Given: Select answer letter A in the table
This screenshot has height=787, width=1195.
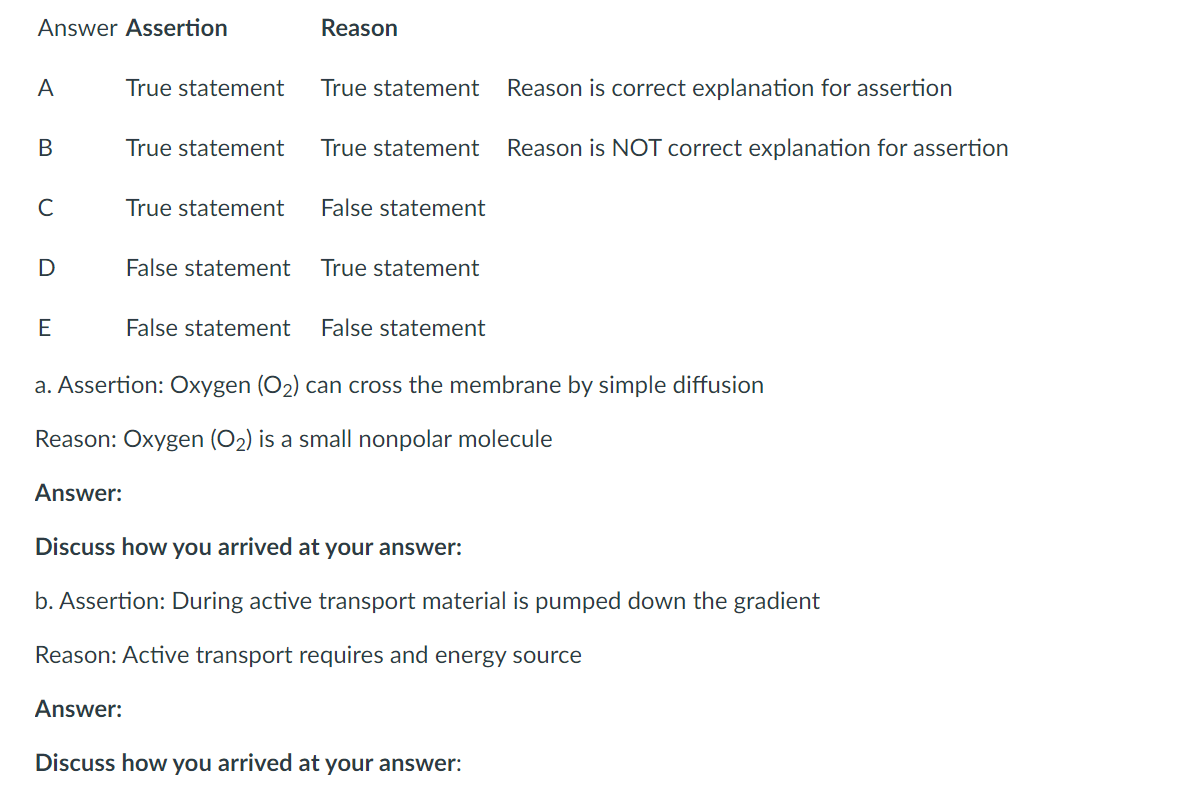Looking at the screenshot, I should [x=44, y=88].
